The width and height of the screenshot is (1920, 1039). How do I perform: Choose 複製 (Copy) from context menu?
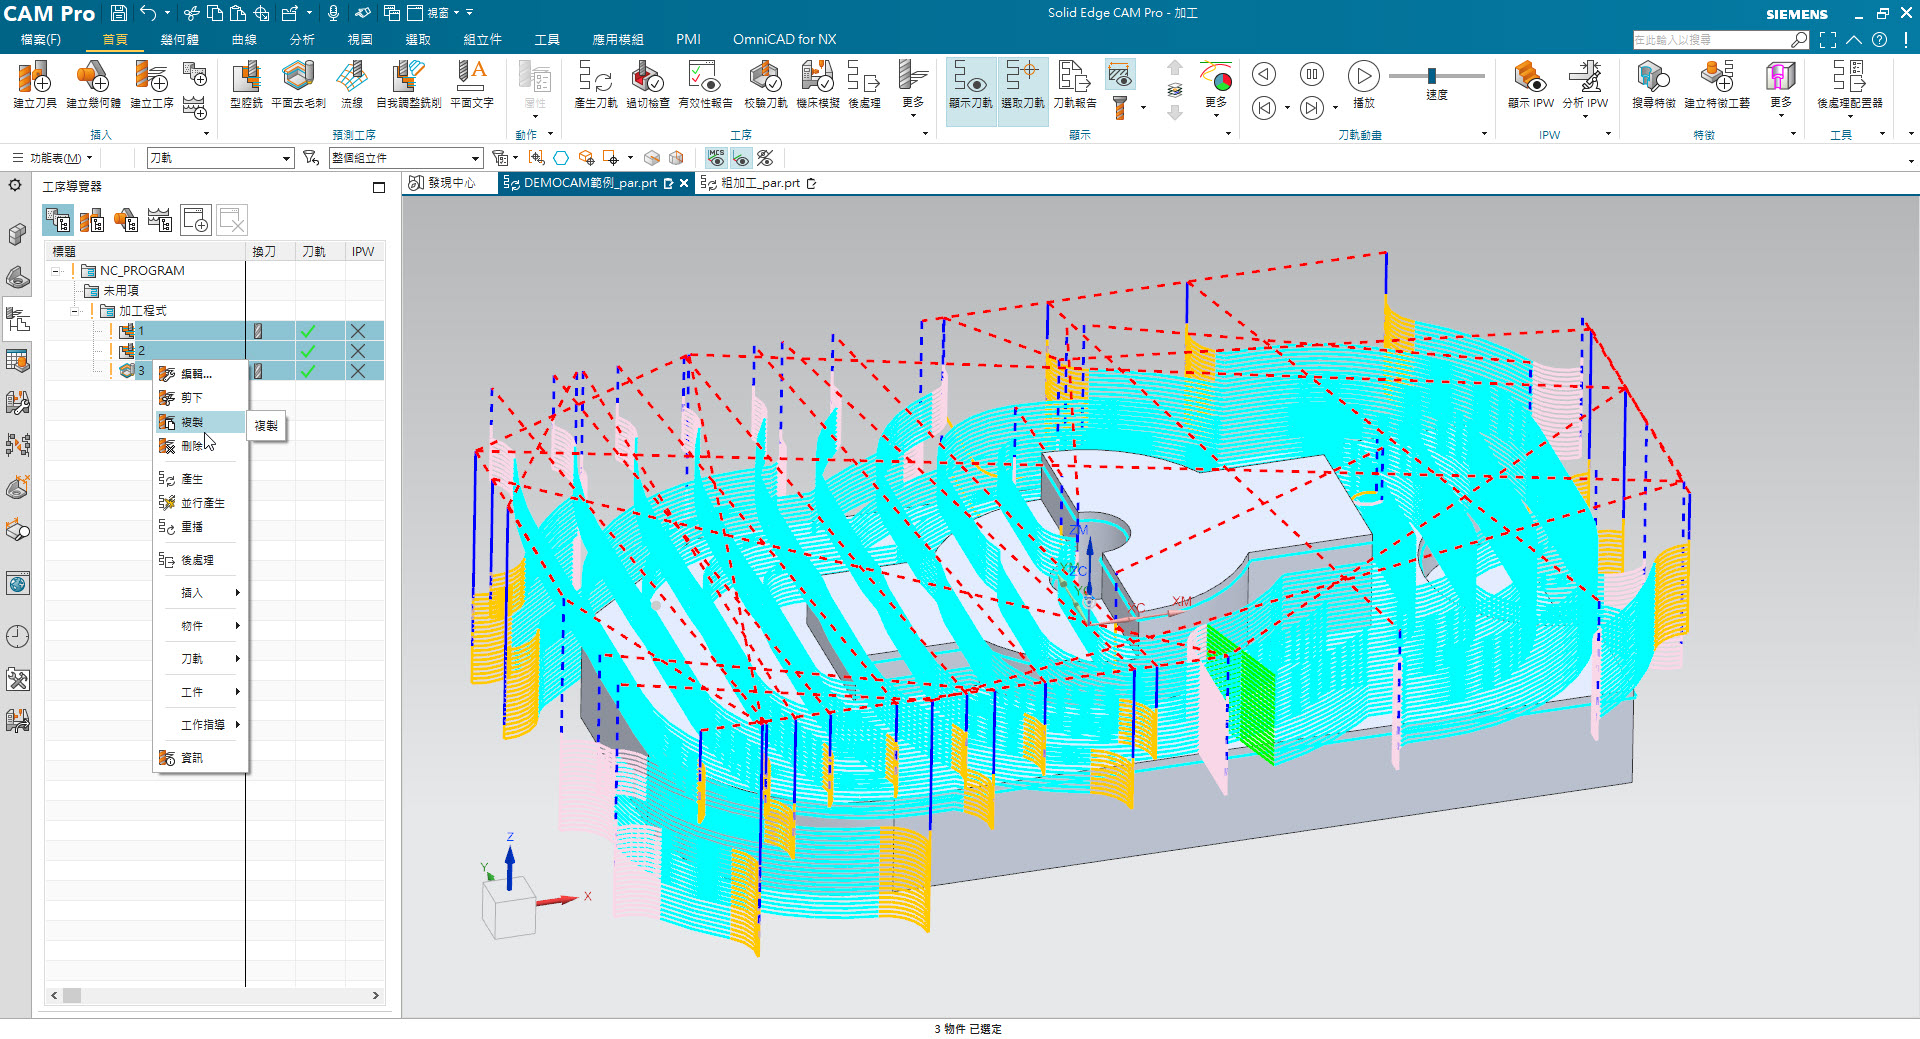200,422
